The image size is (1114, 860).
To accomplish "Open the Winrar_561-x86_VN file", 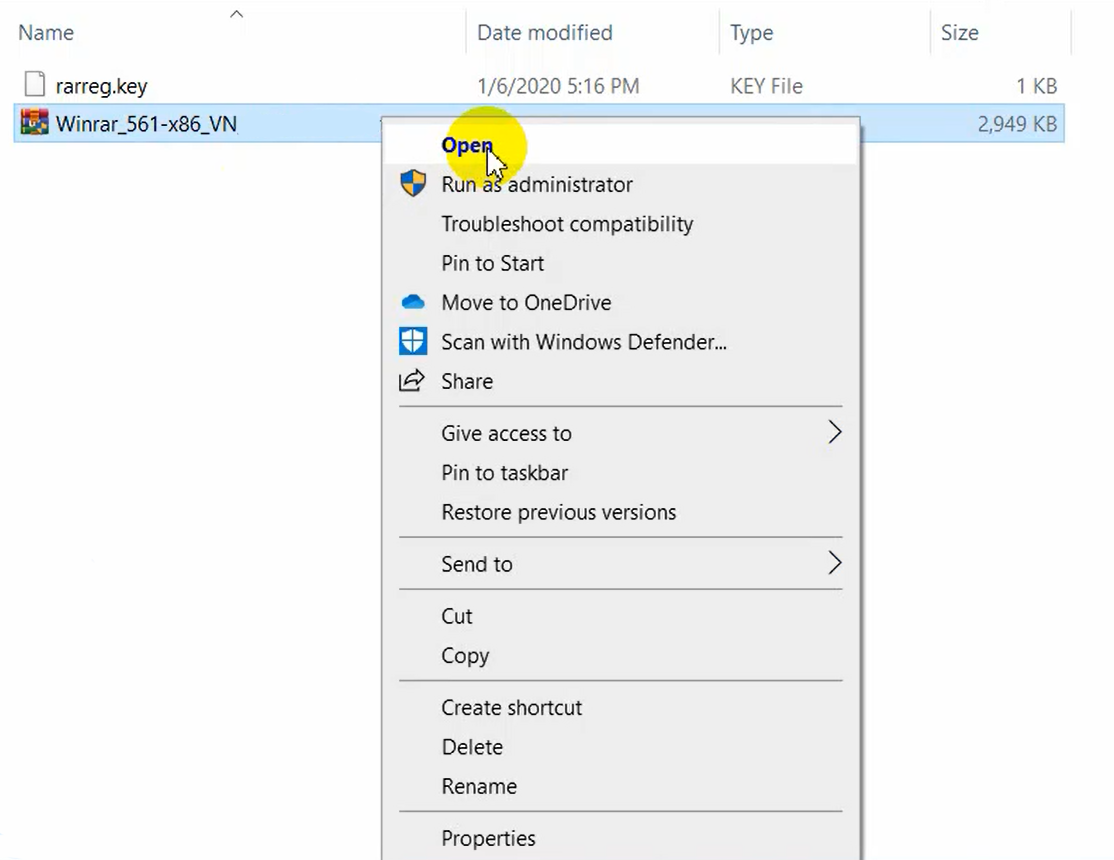I will [x=466, y=145].
